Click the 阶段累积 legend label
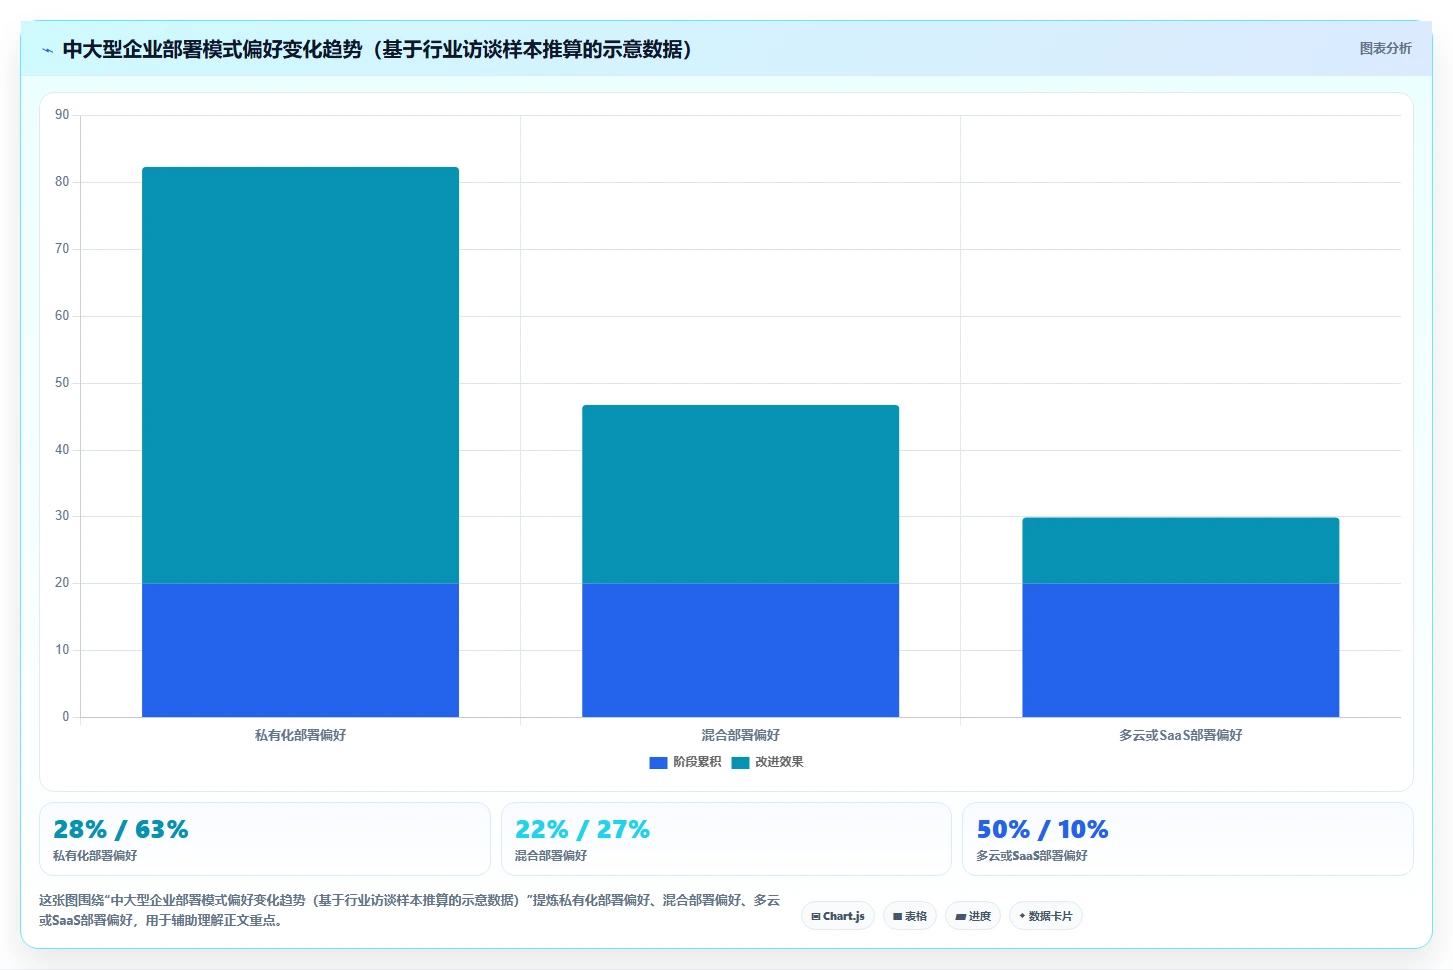Image resolution: width=1453 pixels, height=970 pixels. pos(697,762)
